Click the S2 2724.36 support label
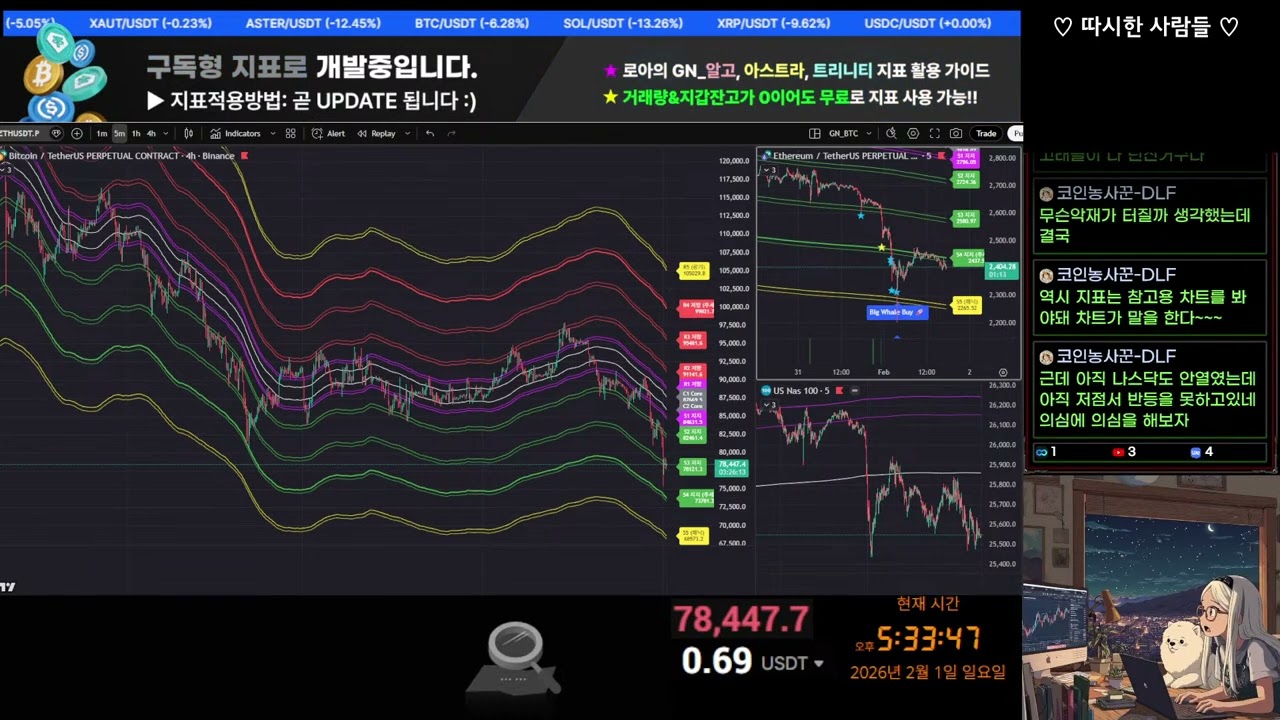This screenshot has height=720, width=1280. click(965, 179)
